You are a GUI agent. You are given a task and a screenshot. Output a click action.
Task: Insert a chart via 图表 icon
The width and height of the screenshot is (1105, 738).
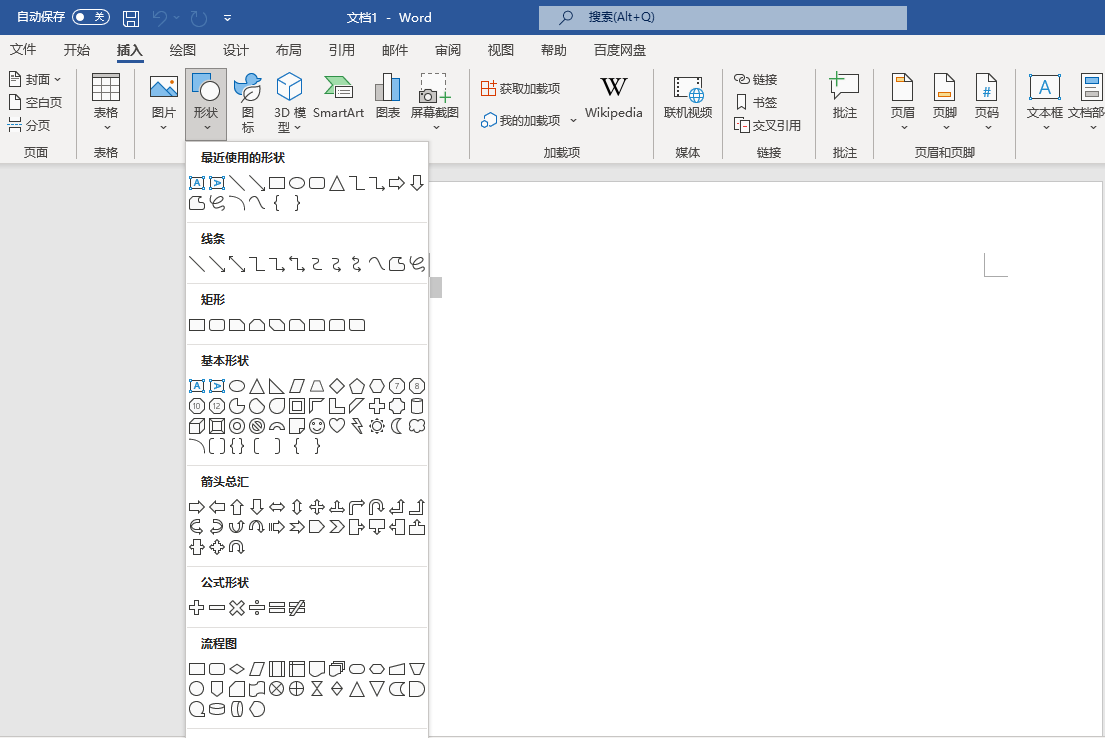click(x=388, y=99)
